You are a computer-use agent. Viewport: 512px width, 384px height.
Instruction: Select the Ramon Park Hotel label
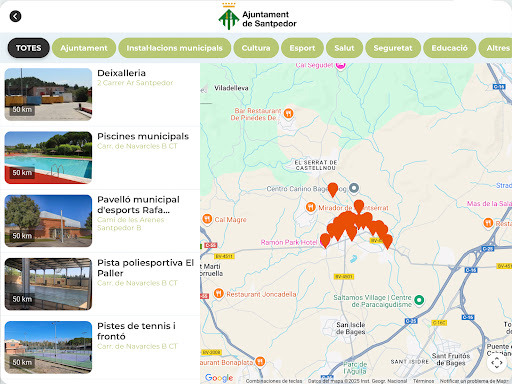pyautogui.click(x=289, y=242)
